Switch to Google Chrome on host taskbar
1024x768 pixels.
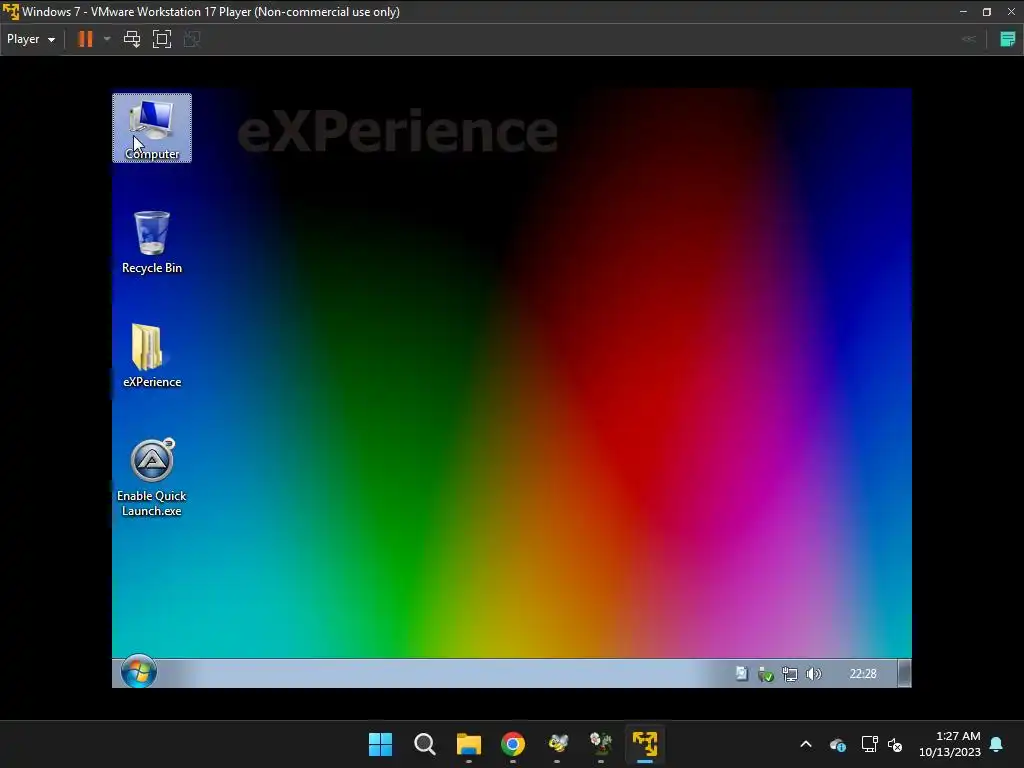click(x=513, y=744)
